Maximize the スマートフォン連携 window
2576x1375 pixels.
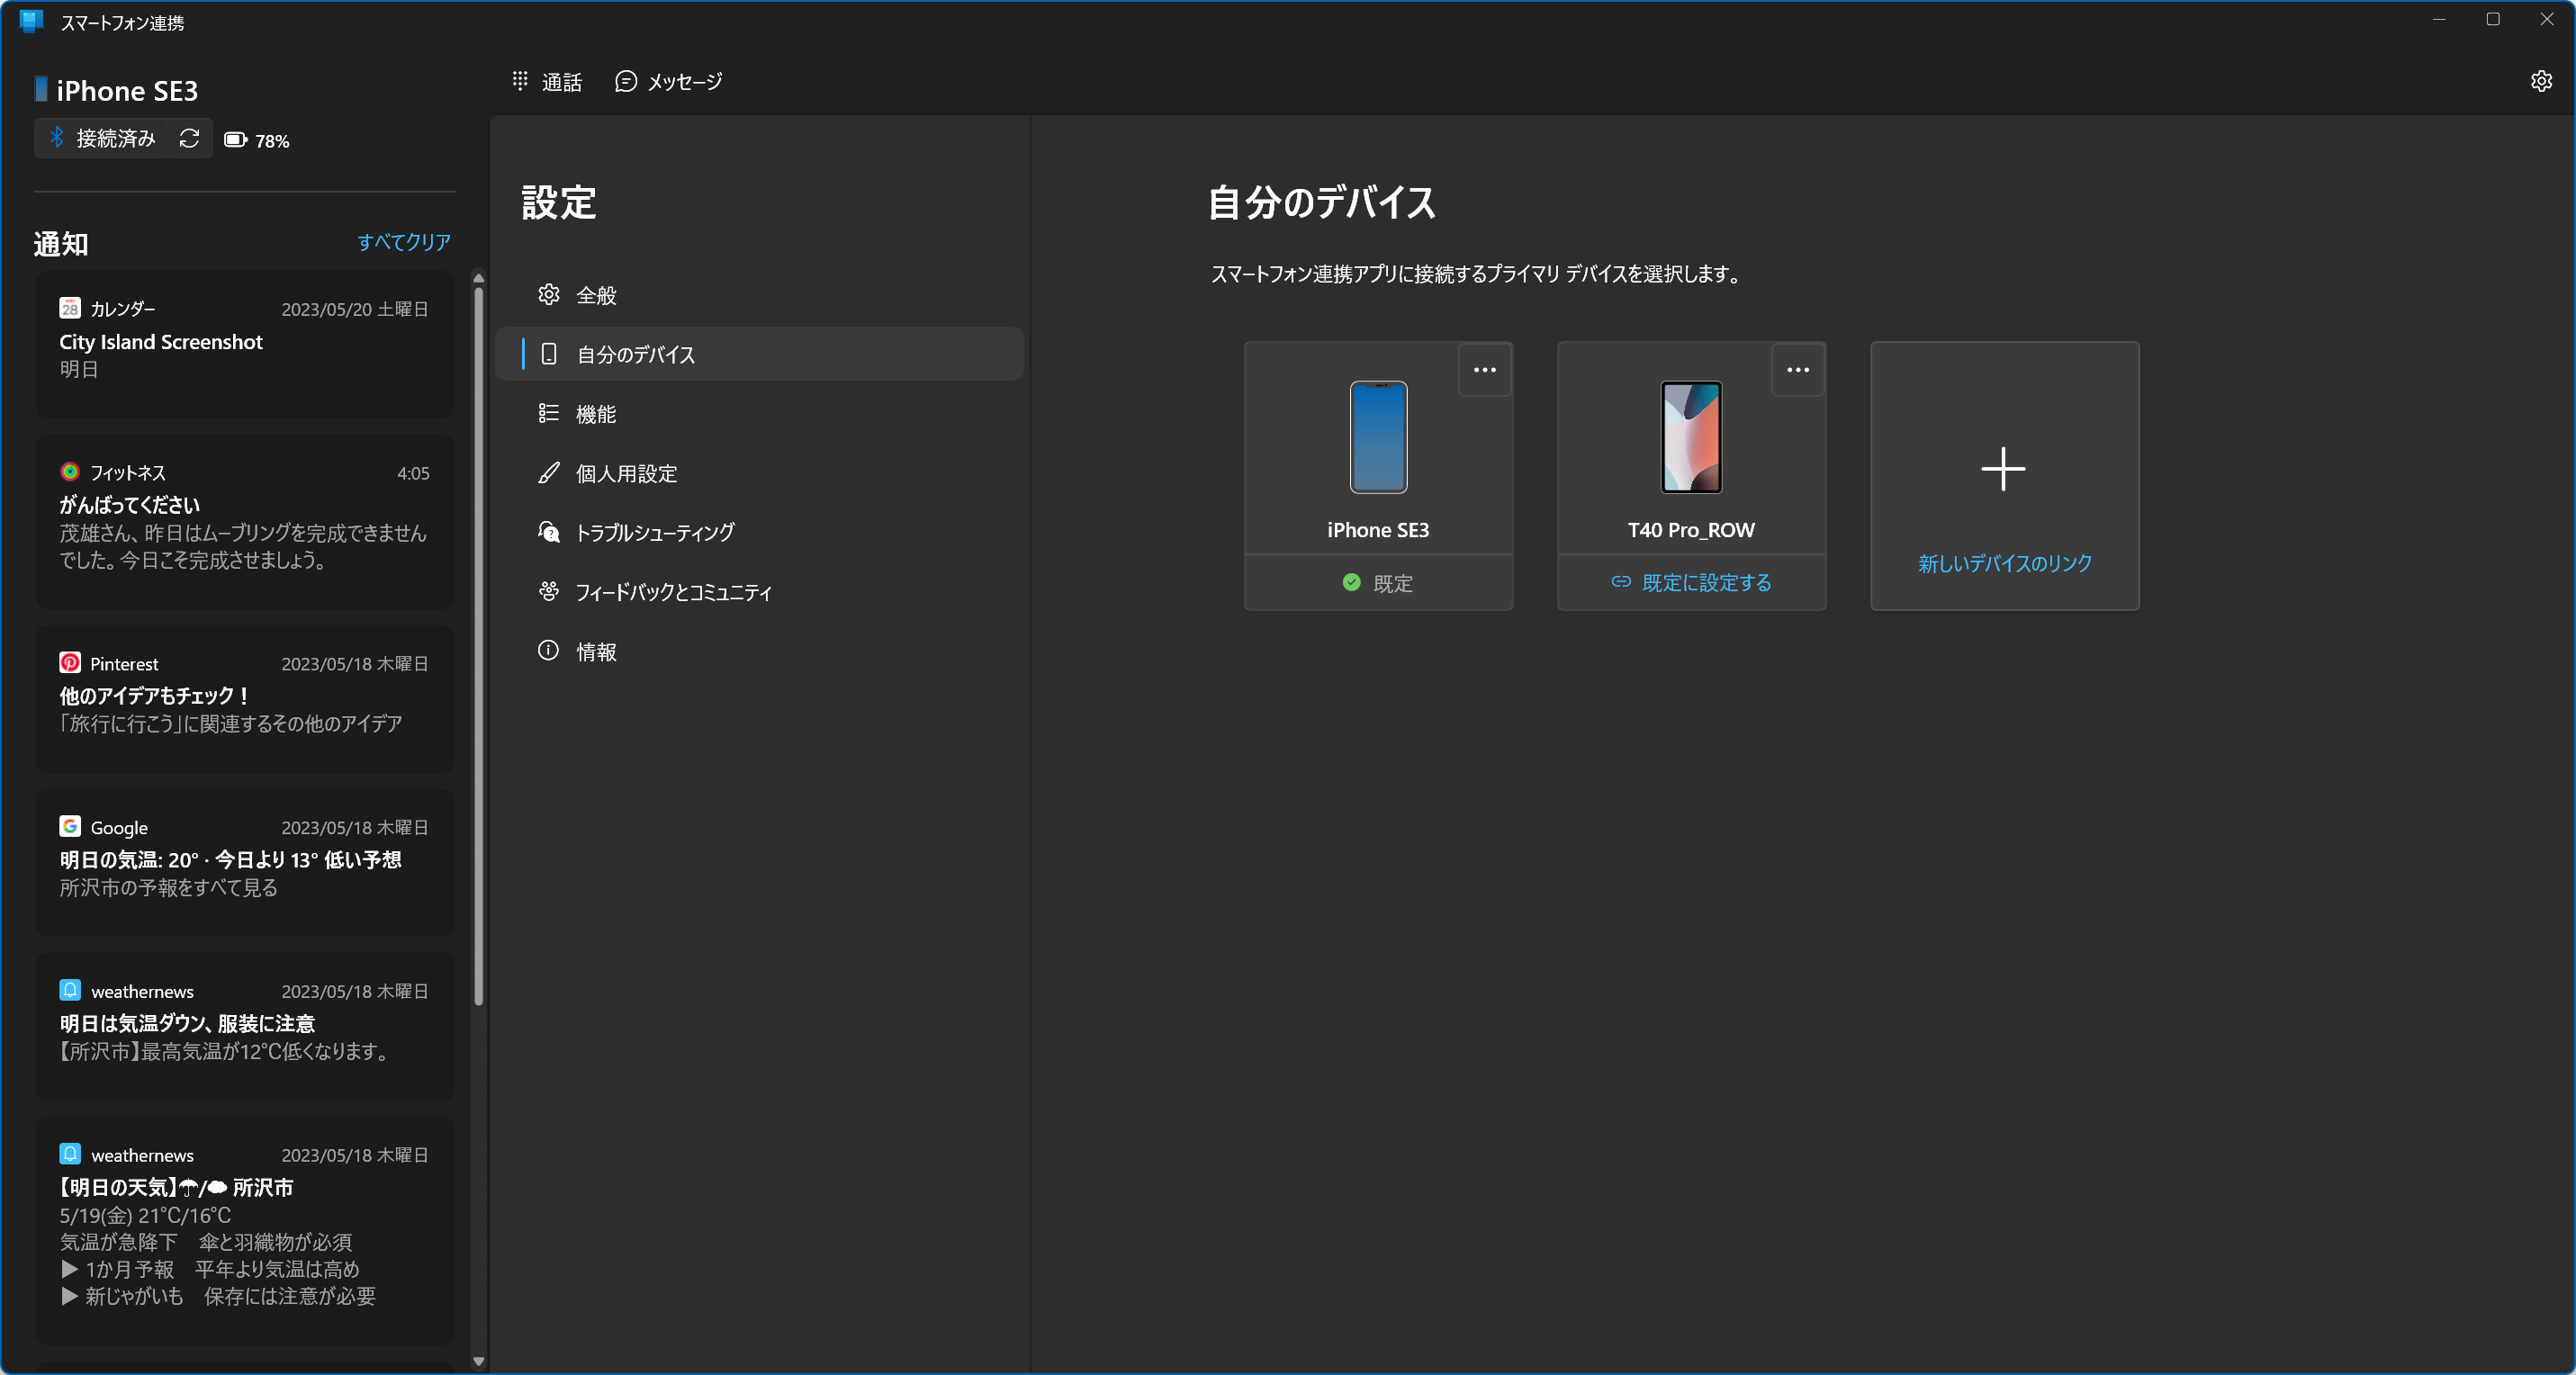click(2493, 20)
